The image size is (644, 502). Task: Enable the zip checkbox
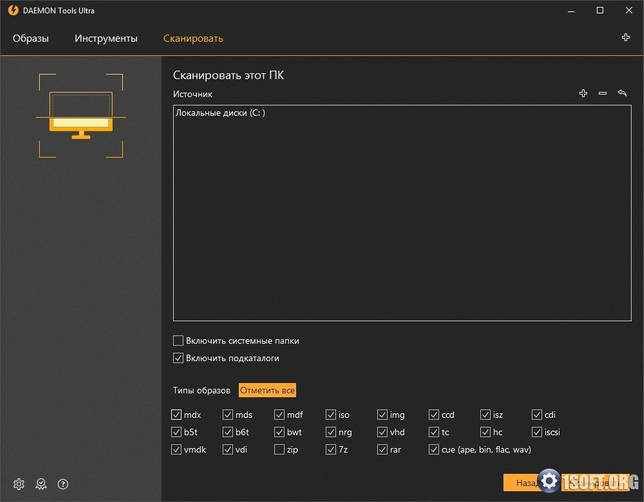click(x=279, y=449)
